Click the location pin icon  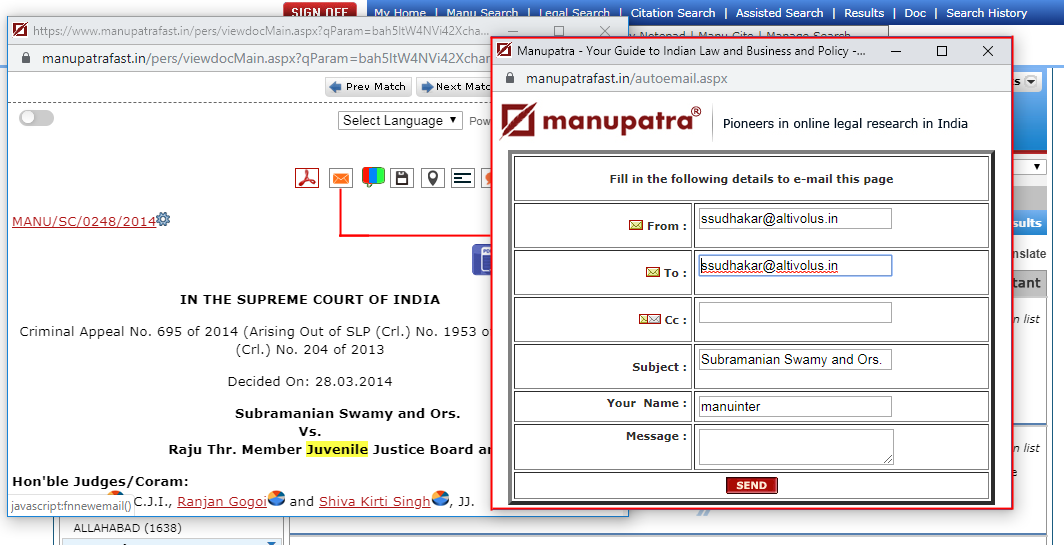(432, 178)
